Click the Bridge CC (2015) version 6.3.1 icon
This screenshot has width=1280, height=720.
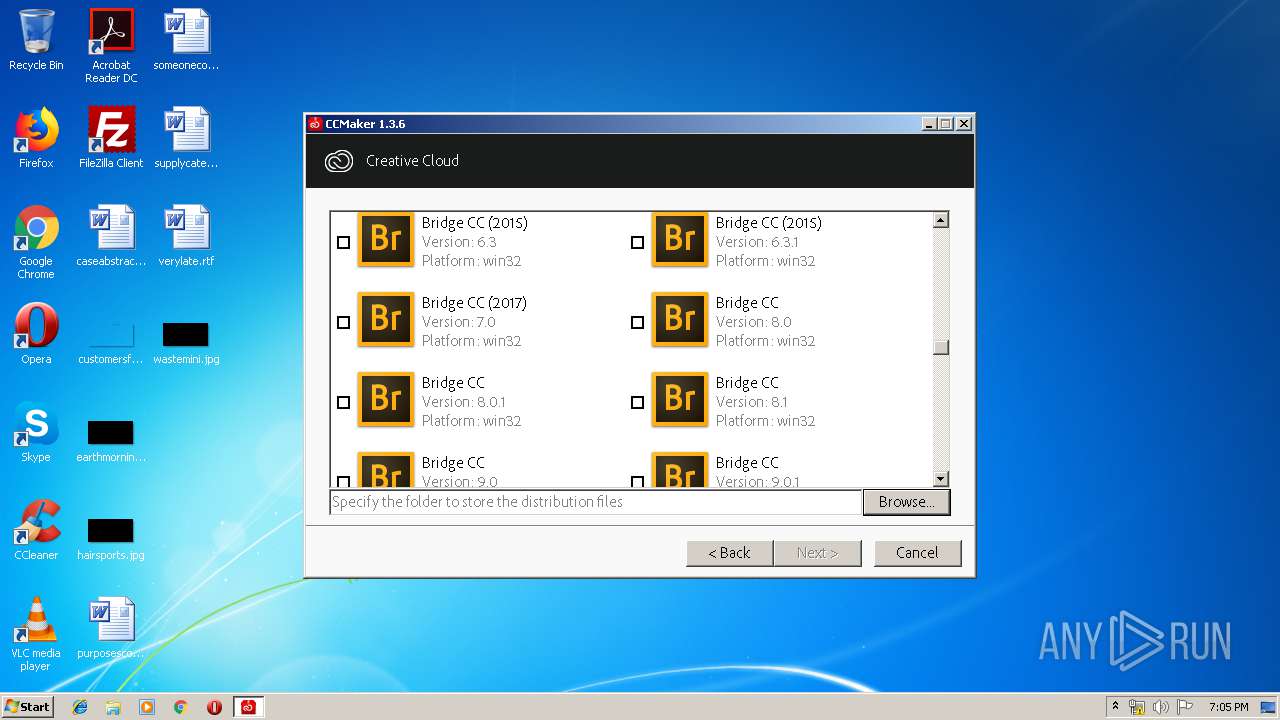tap(680, 240)
